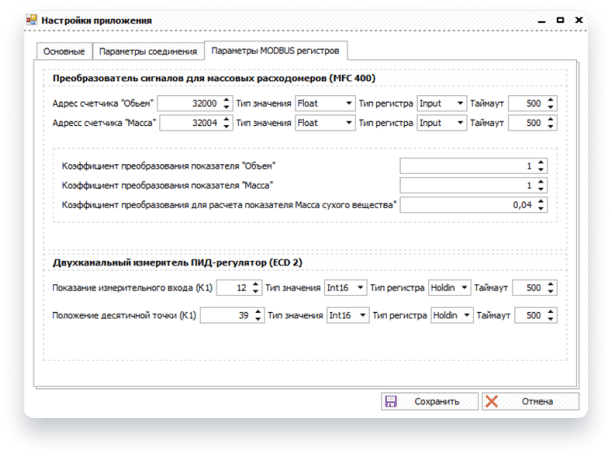Viewport: 612px width, 456px height.
Task: Decrease the Масса conversion coefficient
Action: coord(541,189)
